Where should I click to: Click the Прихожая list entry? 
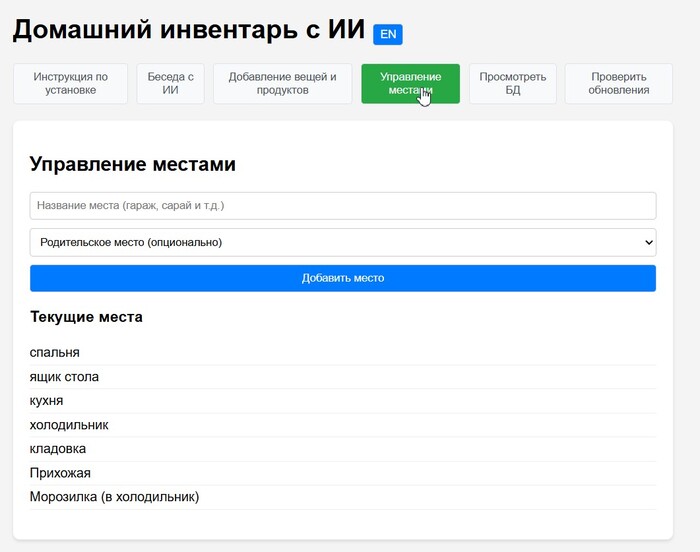click(x=61, y=473)
